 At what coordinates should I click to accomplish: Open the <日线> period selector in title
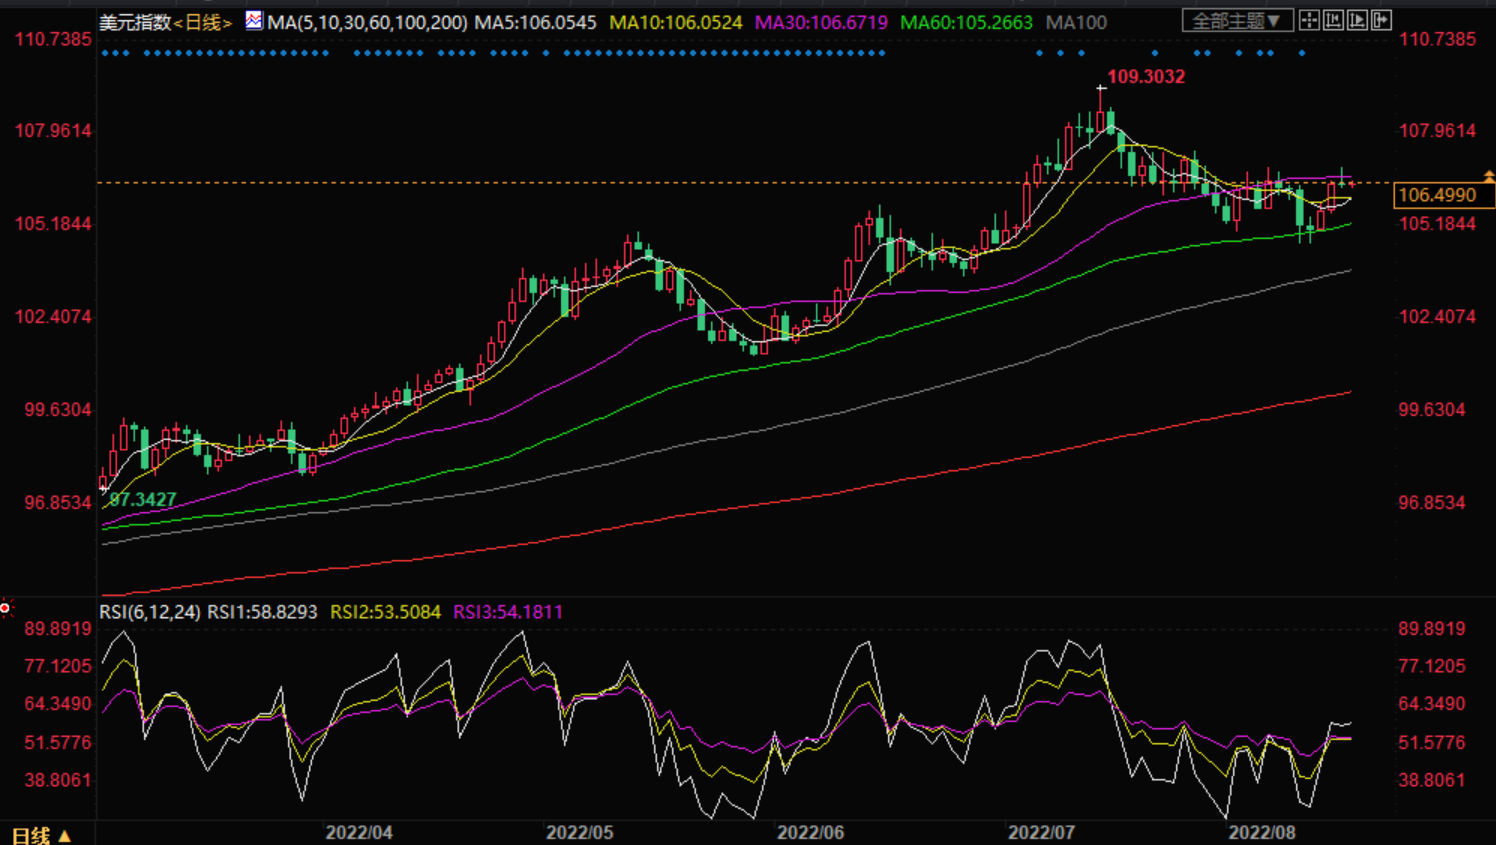coord(203,22)
